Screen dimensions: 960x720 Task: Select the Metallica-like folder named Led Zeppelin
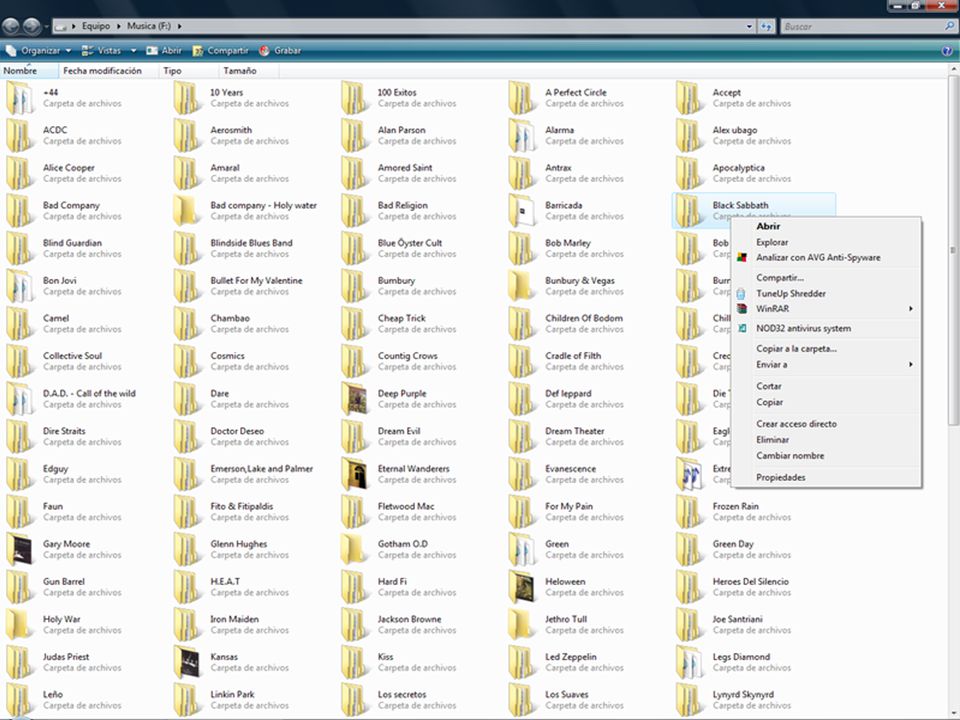(x=571, y=657)
